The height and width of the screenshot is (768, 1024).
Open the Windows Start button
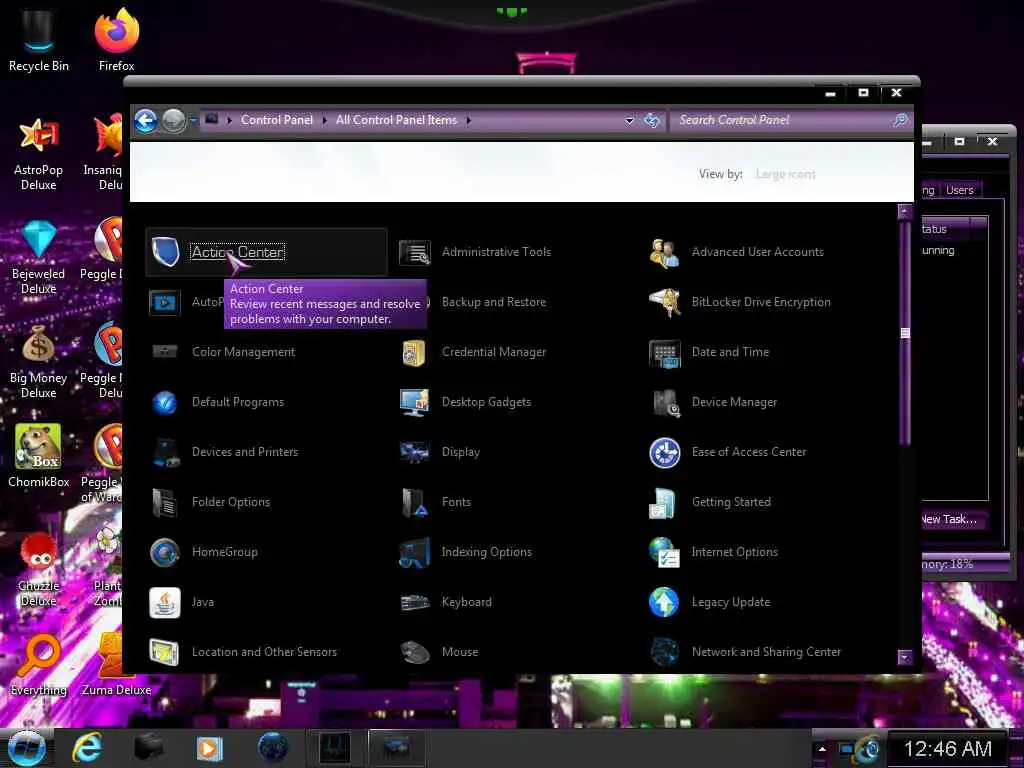click(x=27, y=748)
